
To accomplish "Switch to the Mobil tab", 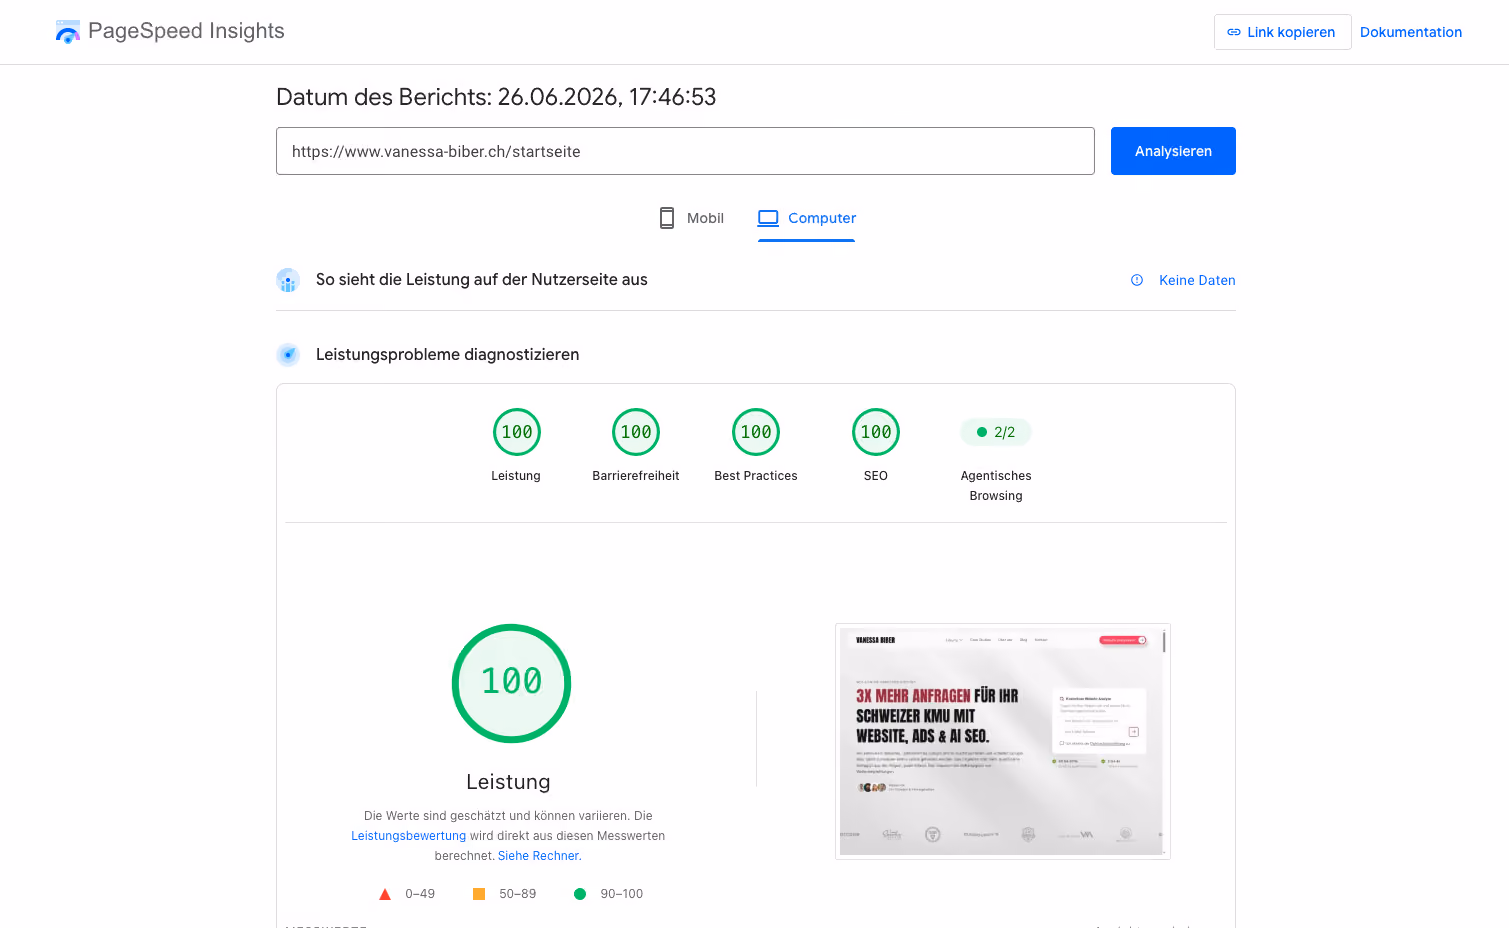I will [x=691, y=218].
